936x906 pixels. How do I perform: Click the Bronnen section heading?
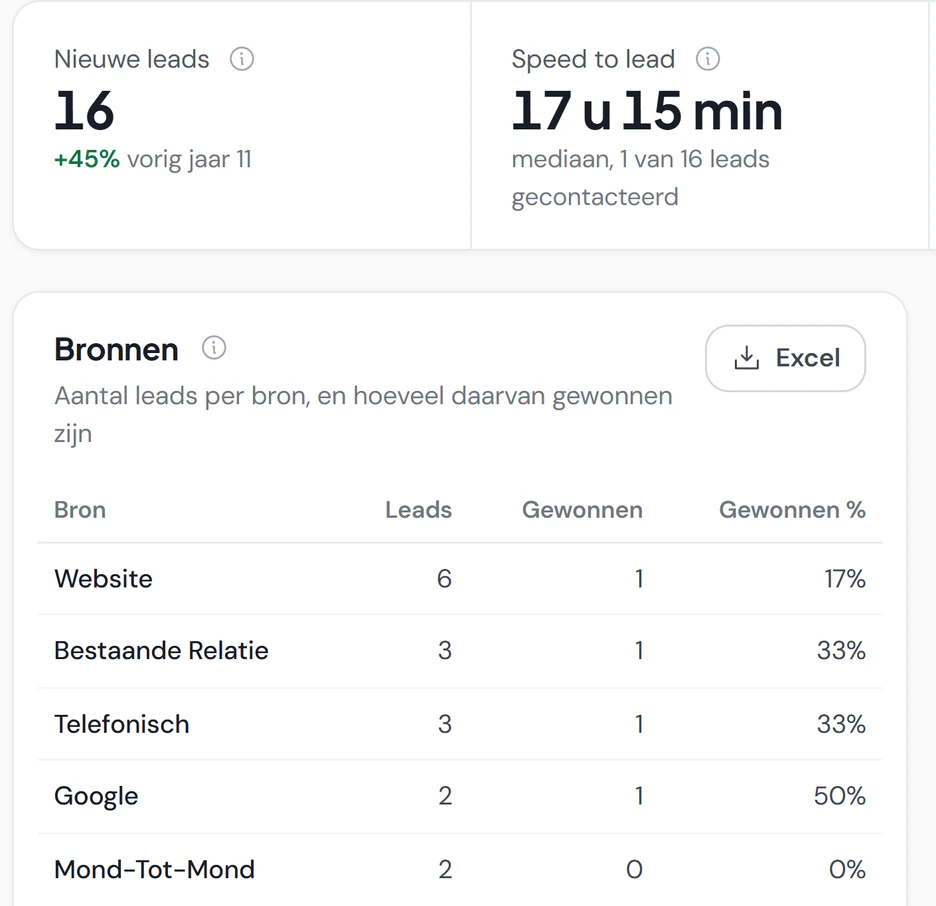click(x=116, y=349)
